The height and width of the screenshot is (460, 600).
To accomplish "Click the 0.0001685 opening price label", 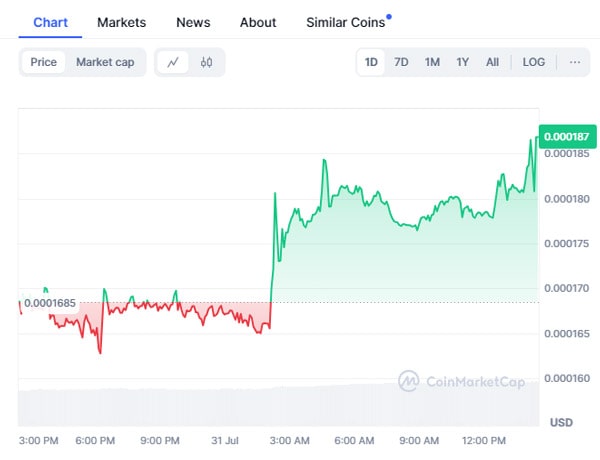I will (49, 303).
